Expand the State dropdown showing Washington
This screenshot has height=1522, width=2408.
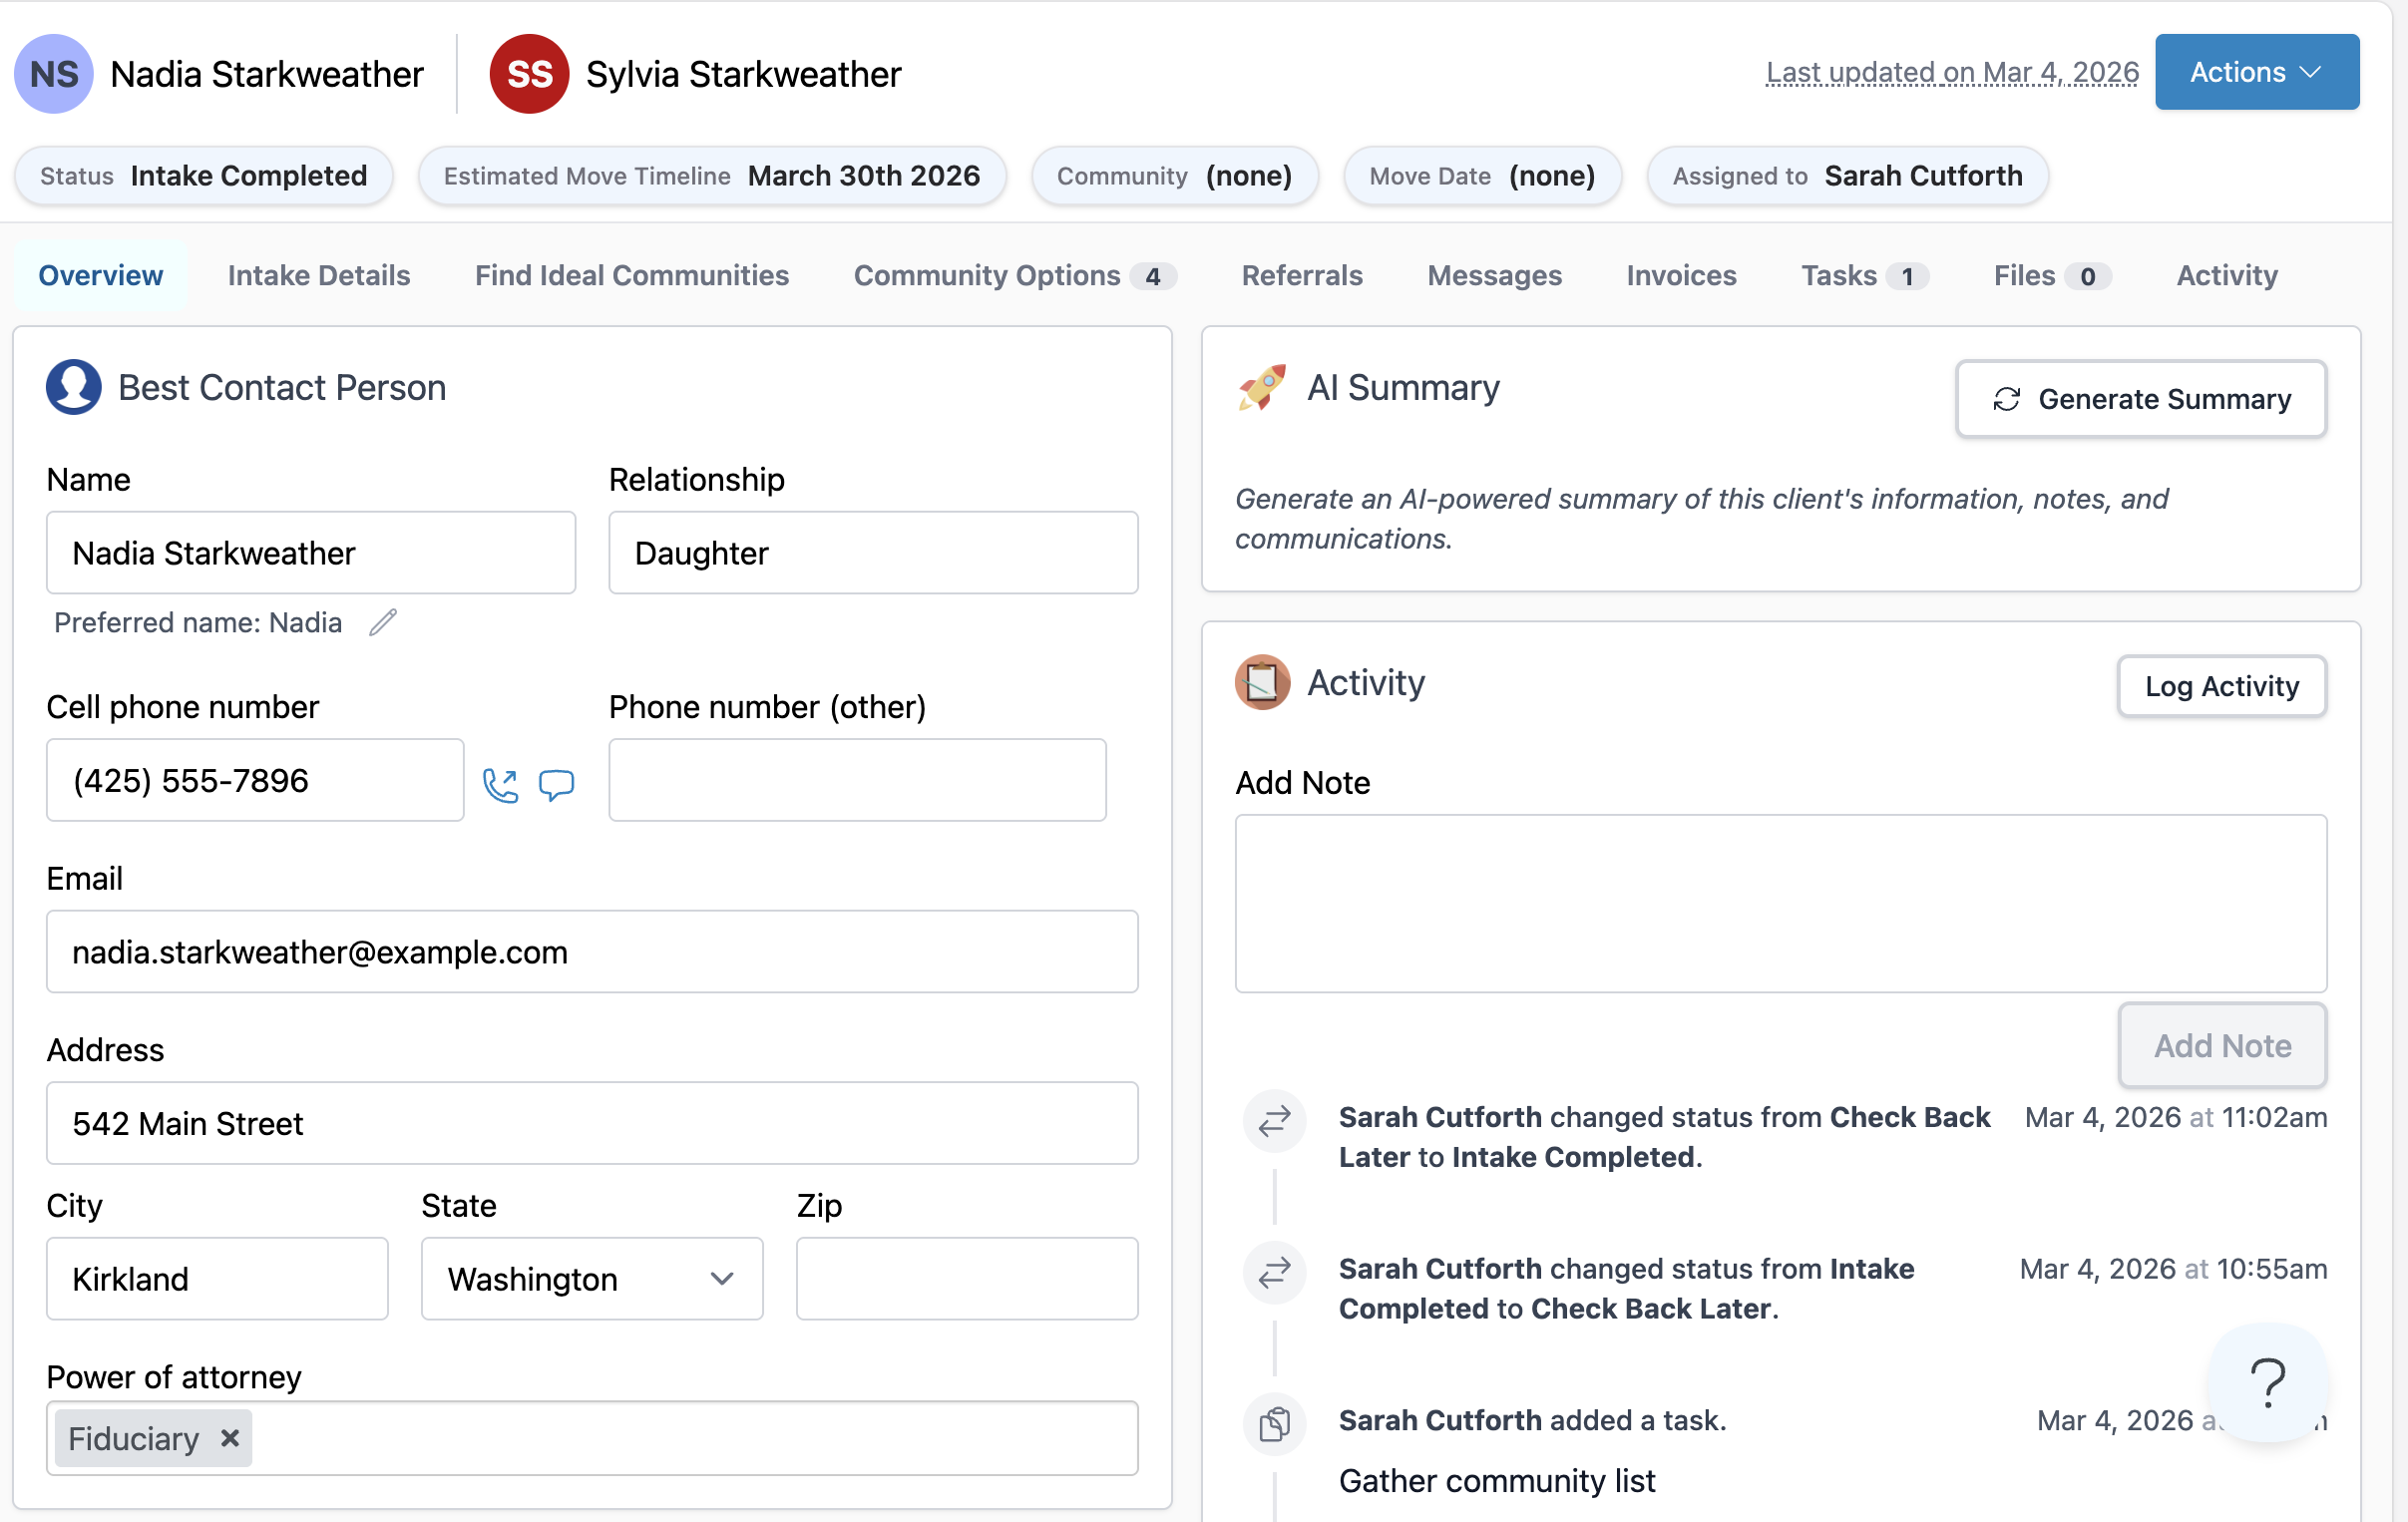(x=592, y=1279)
